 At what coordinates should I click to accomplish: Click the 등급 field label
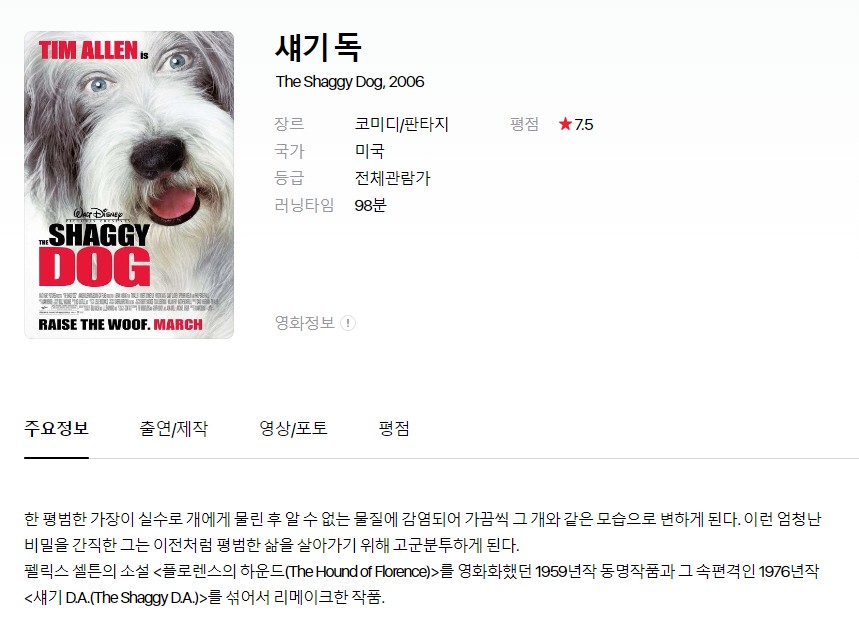[289, 178]
